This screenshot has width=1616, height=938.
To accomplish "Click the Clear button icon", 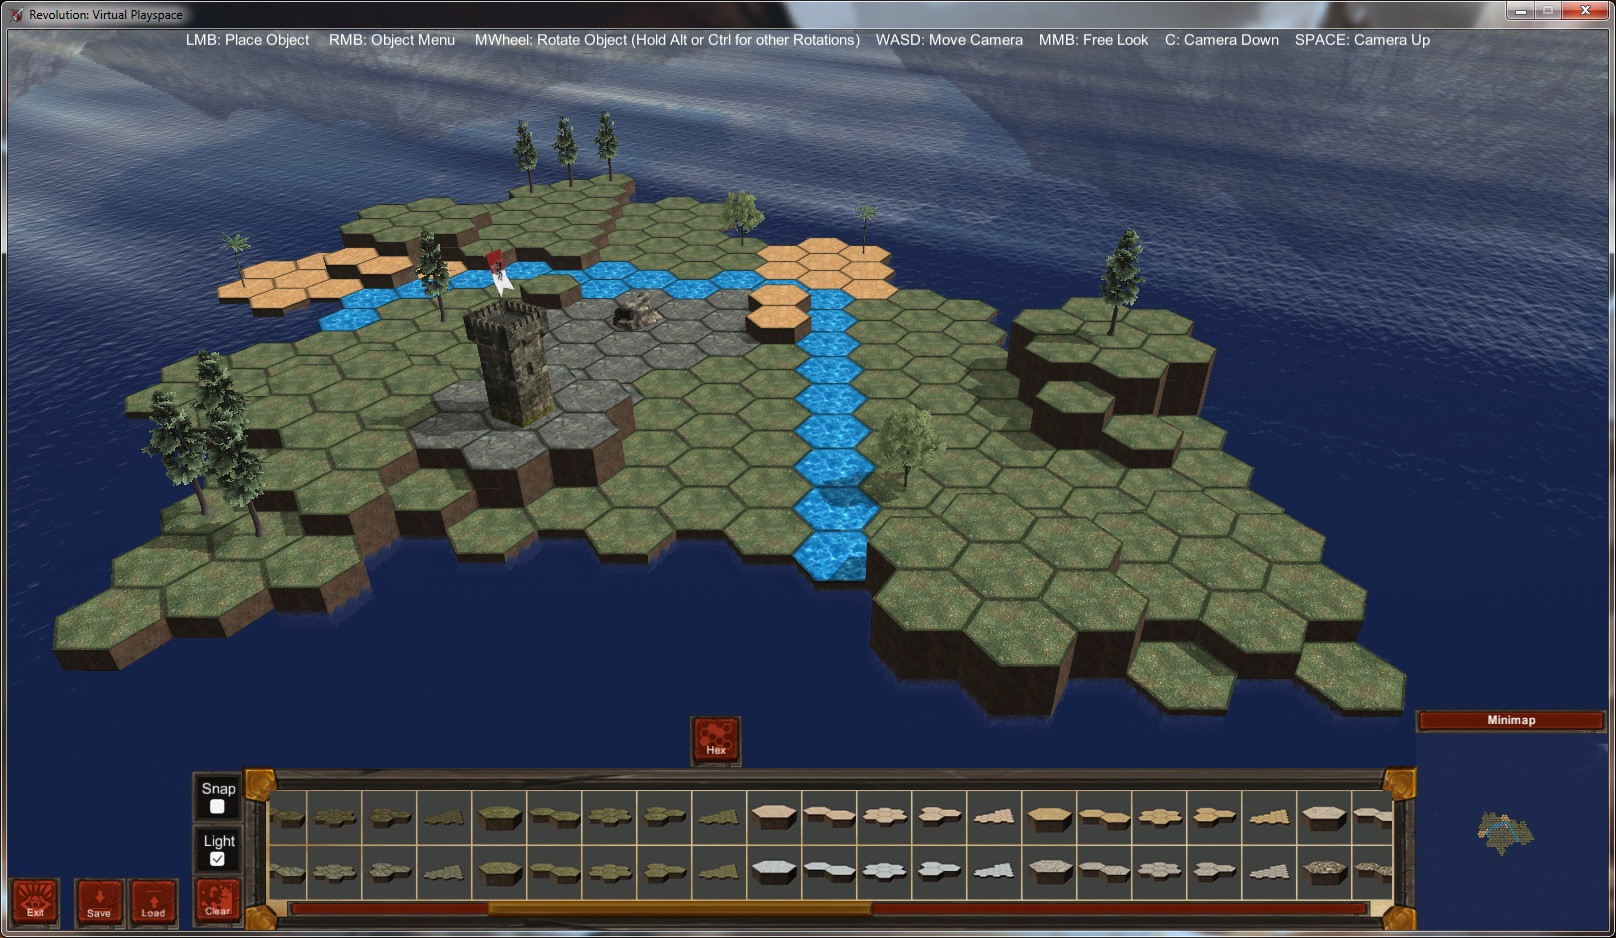I will [217, 901].
